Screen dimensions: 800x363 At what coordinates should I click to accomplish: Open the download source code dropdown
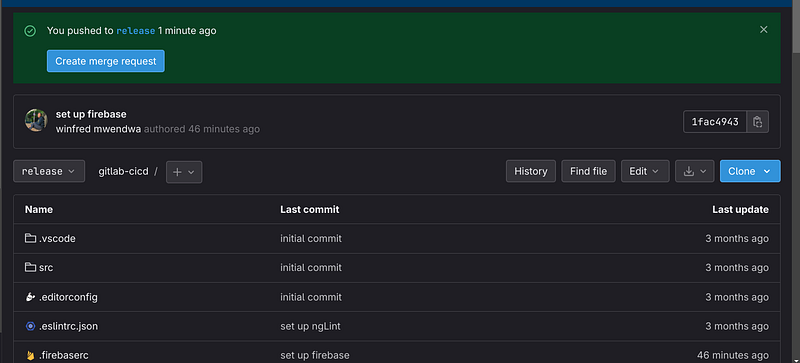[x=694, y=171]
